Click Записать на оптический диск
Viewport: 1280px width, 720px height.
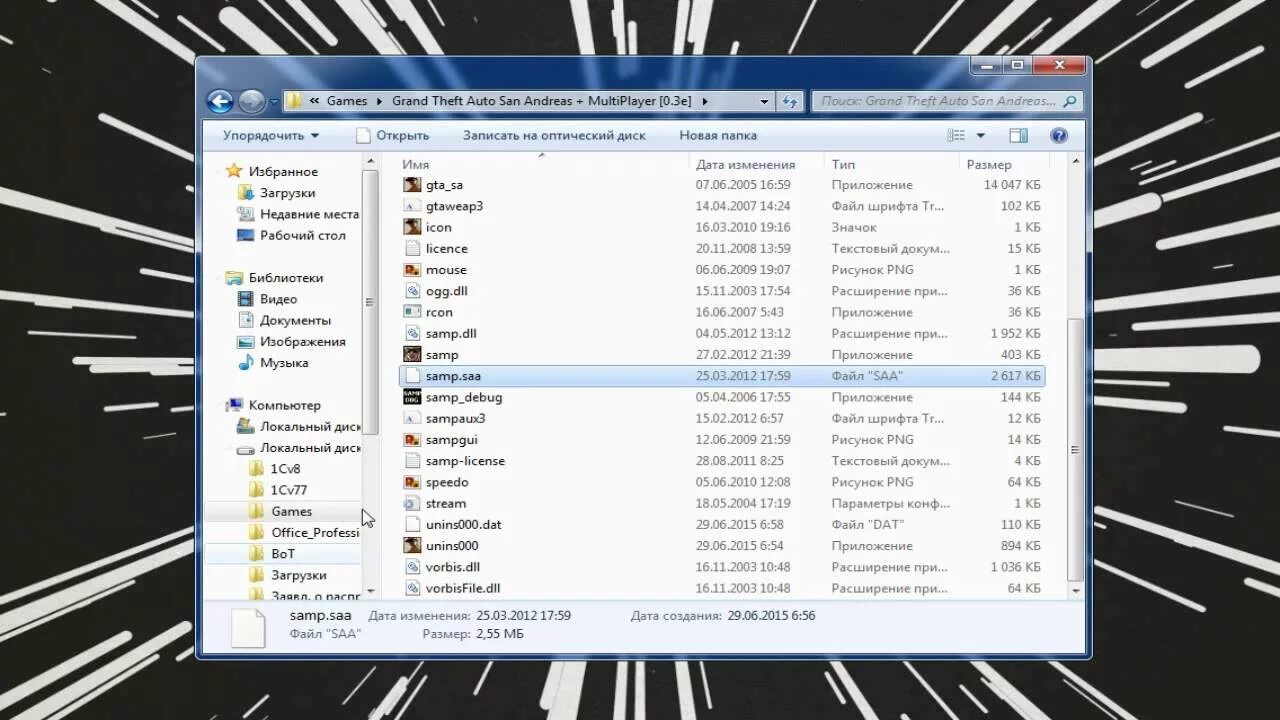click(554, 135)
